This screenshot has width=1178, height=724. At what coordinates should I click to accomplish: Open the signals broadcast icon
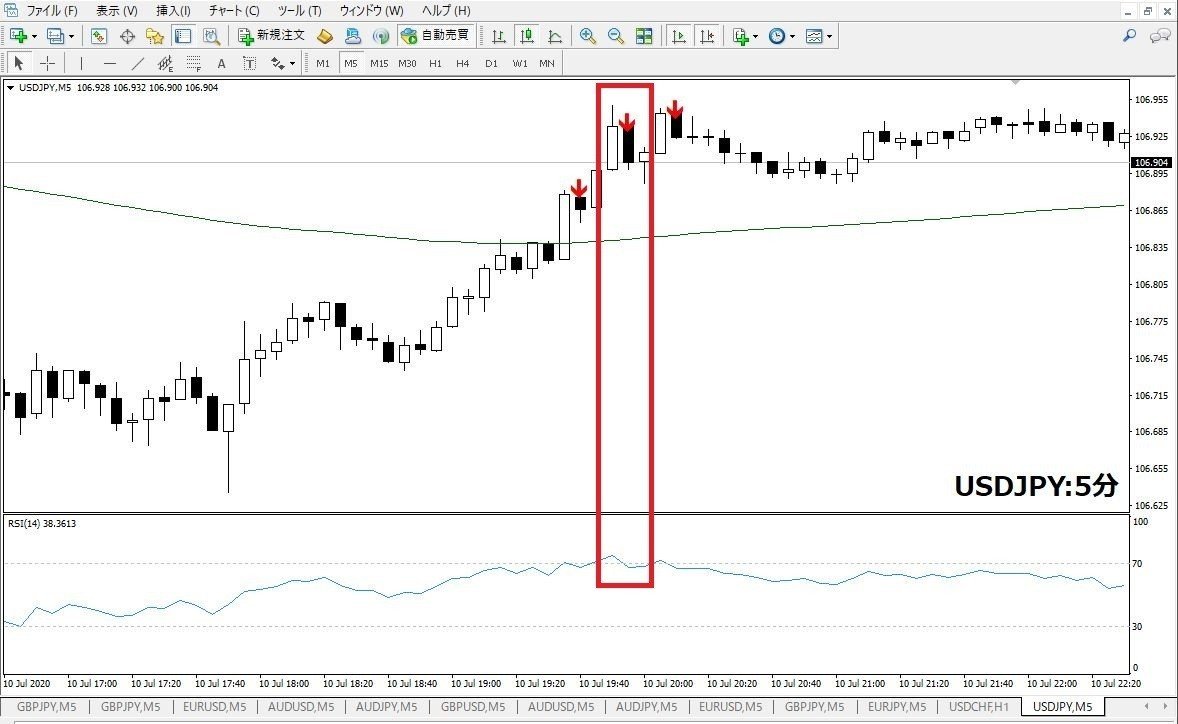click(x=381, y=35)
